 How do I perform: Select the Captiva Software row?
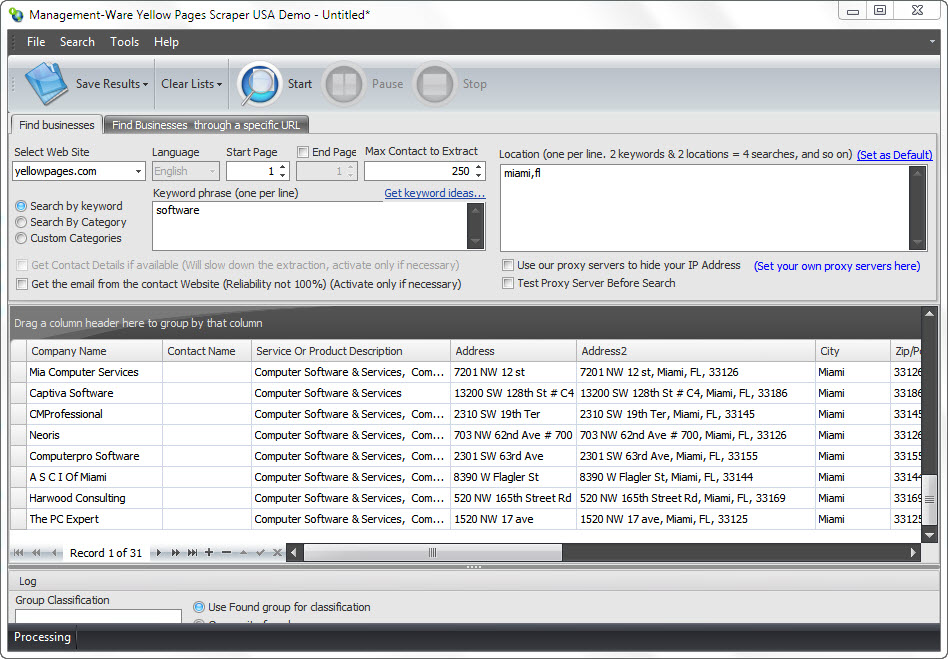click(x=466, y=393)
